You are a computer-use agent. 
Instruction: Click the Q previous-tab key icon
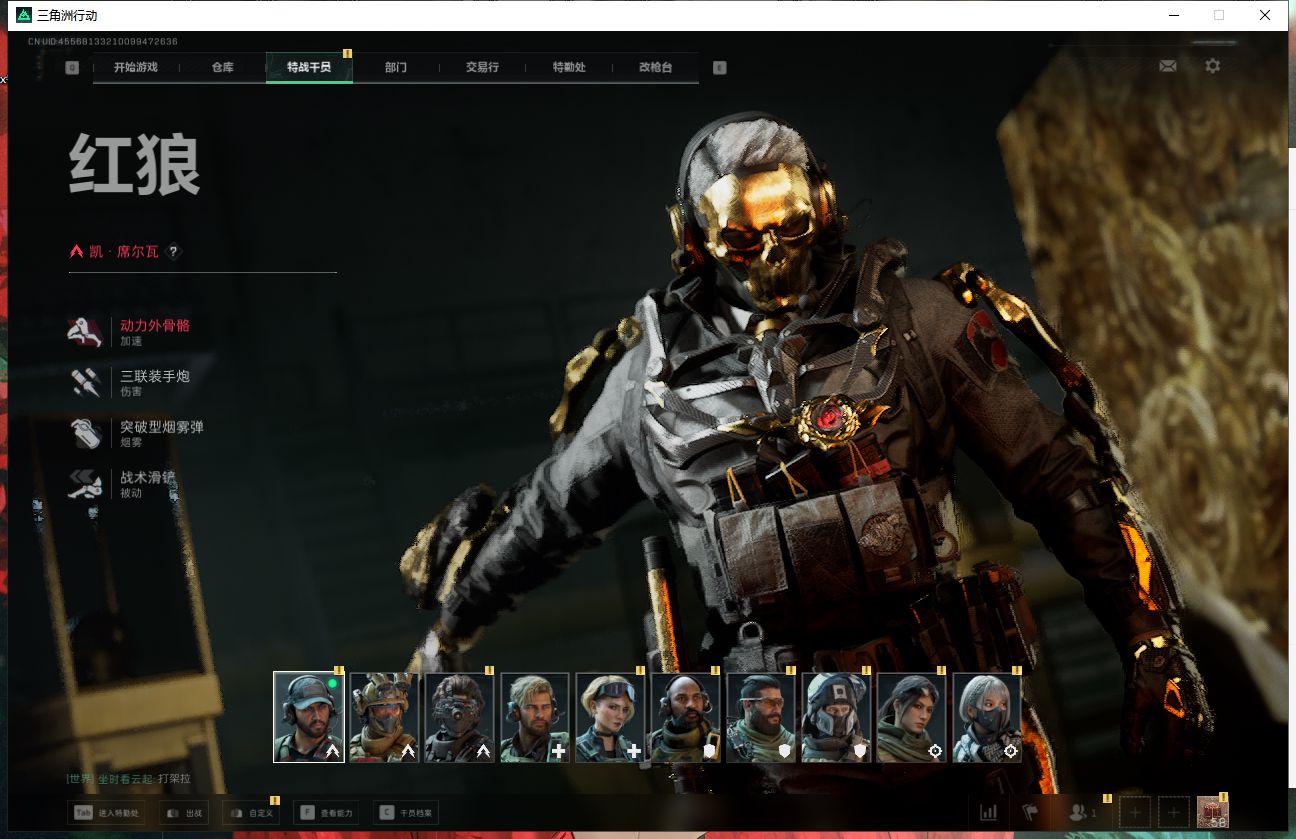coord(72,68)
